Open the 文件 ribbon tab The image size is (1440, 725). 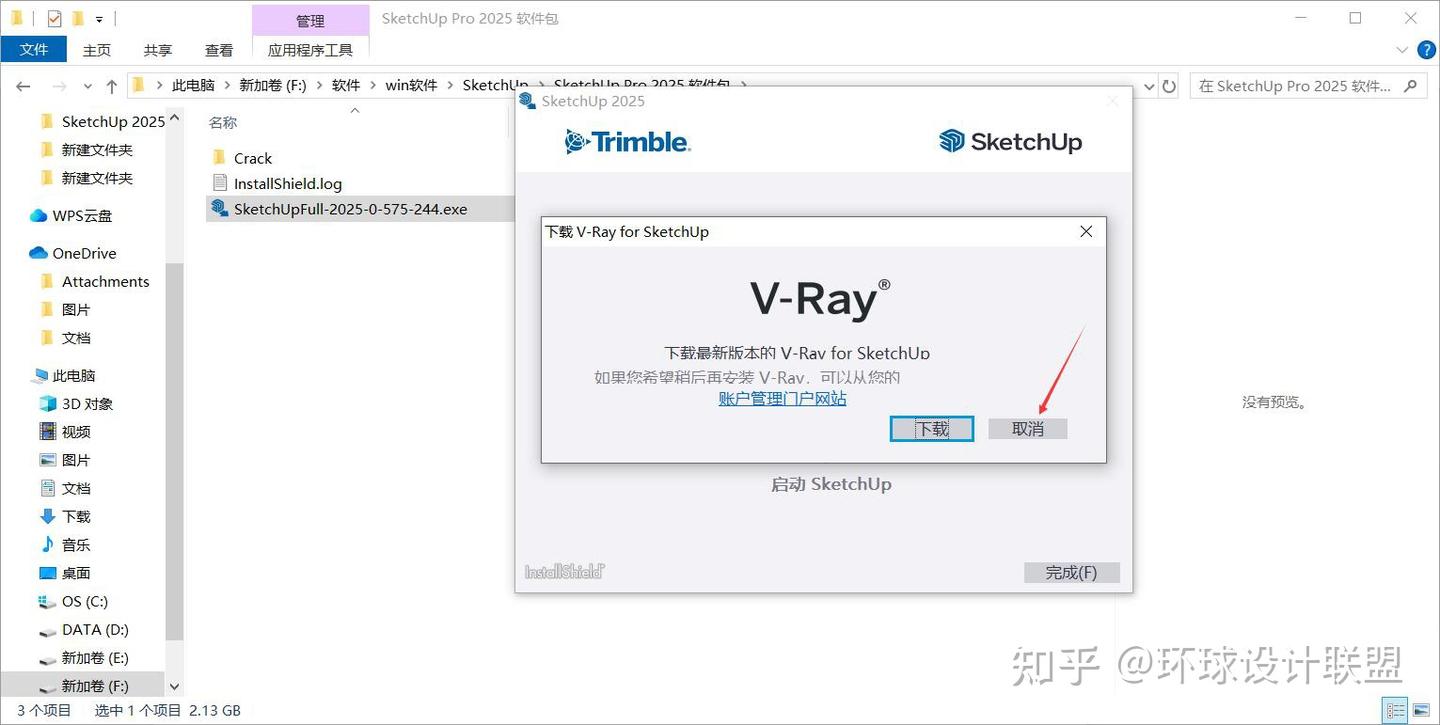pyautogui.click(x=34, y=49)
